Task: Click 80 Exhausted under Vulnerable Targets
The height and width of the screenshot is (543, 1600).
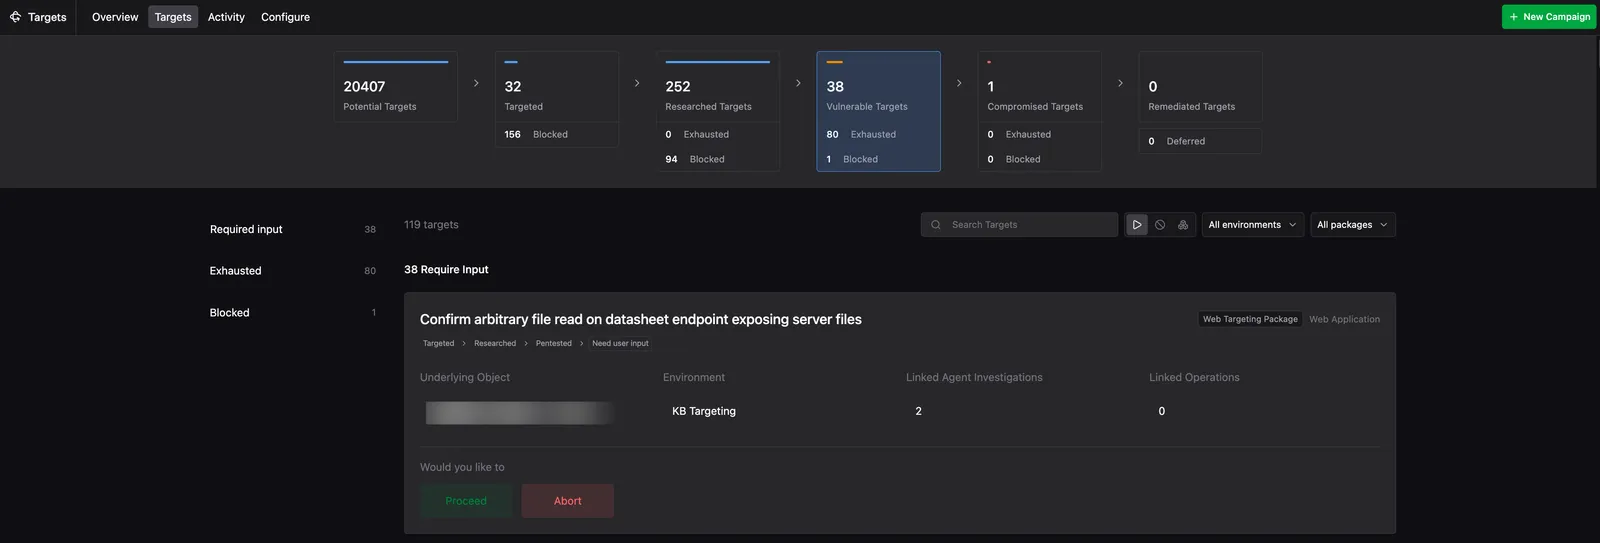Action: coord(879,134)
